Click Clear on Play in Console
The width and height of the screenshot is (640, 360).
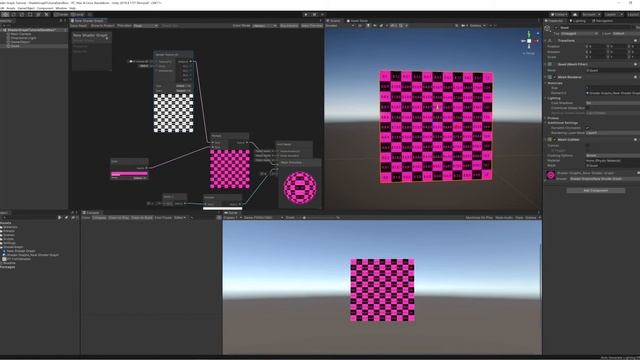click(x=118, y=218)
